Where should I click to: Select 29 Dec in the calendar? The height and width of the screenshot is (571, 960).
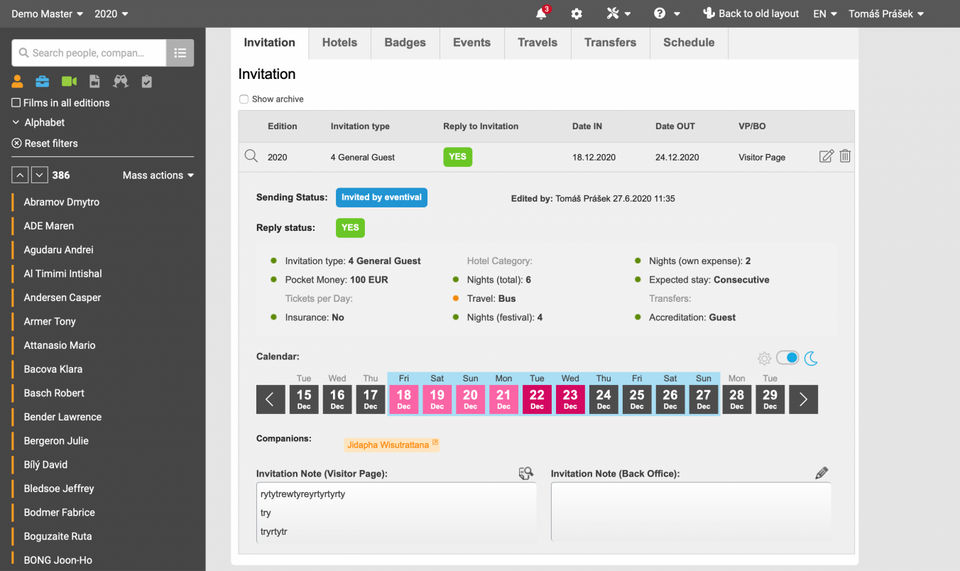tap(770, 399)
